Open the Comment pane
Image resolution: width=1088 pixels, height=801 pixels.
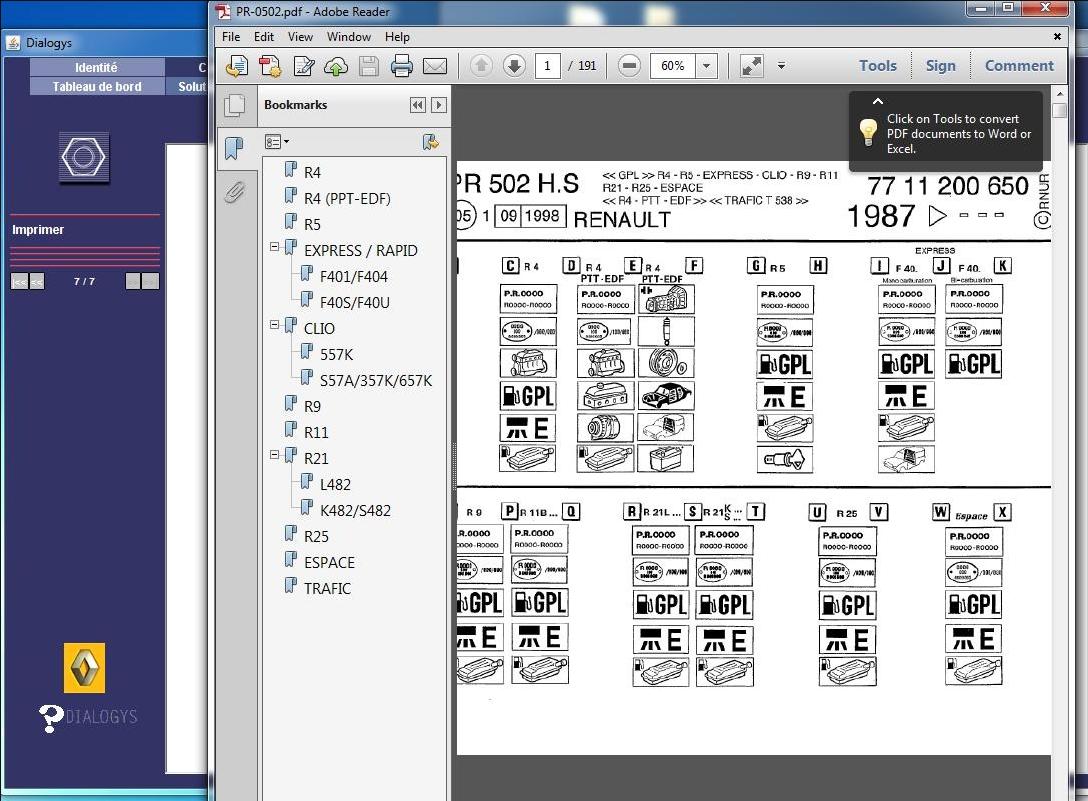[1019, 65]
